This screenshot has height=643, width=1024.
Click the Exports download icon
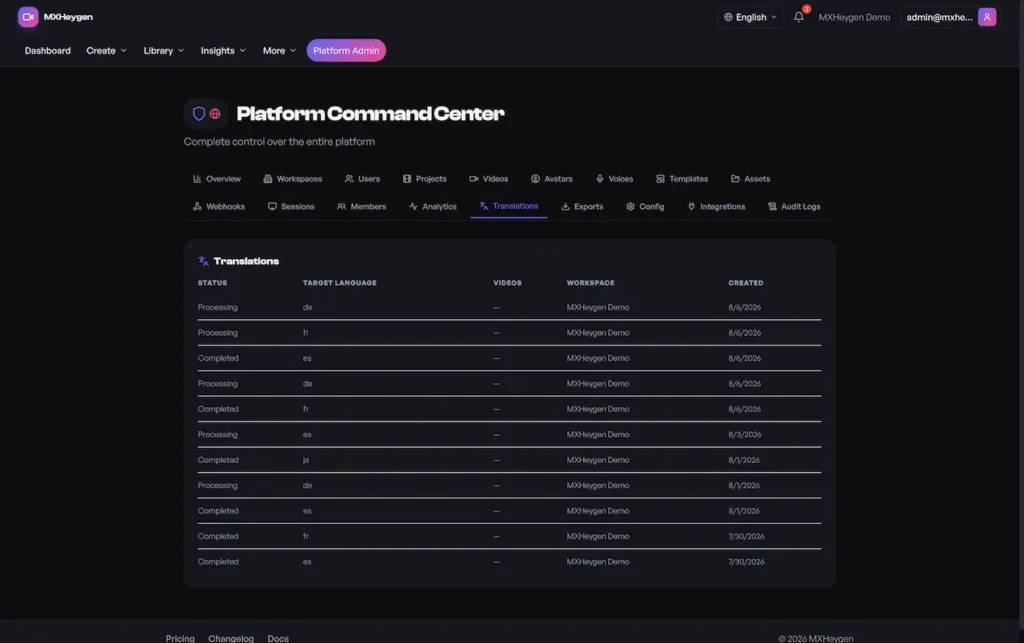click(x=566, y=206)
